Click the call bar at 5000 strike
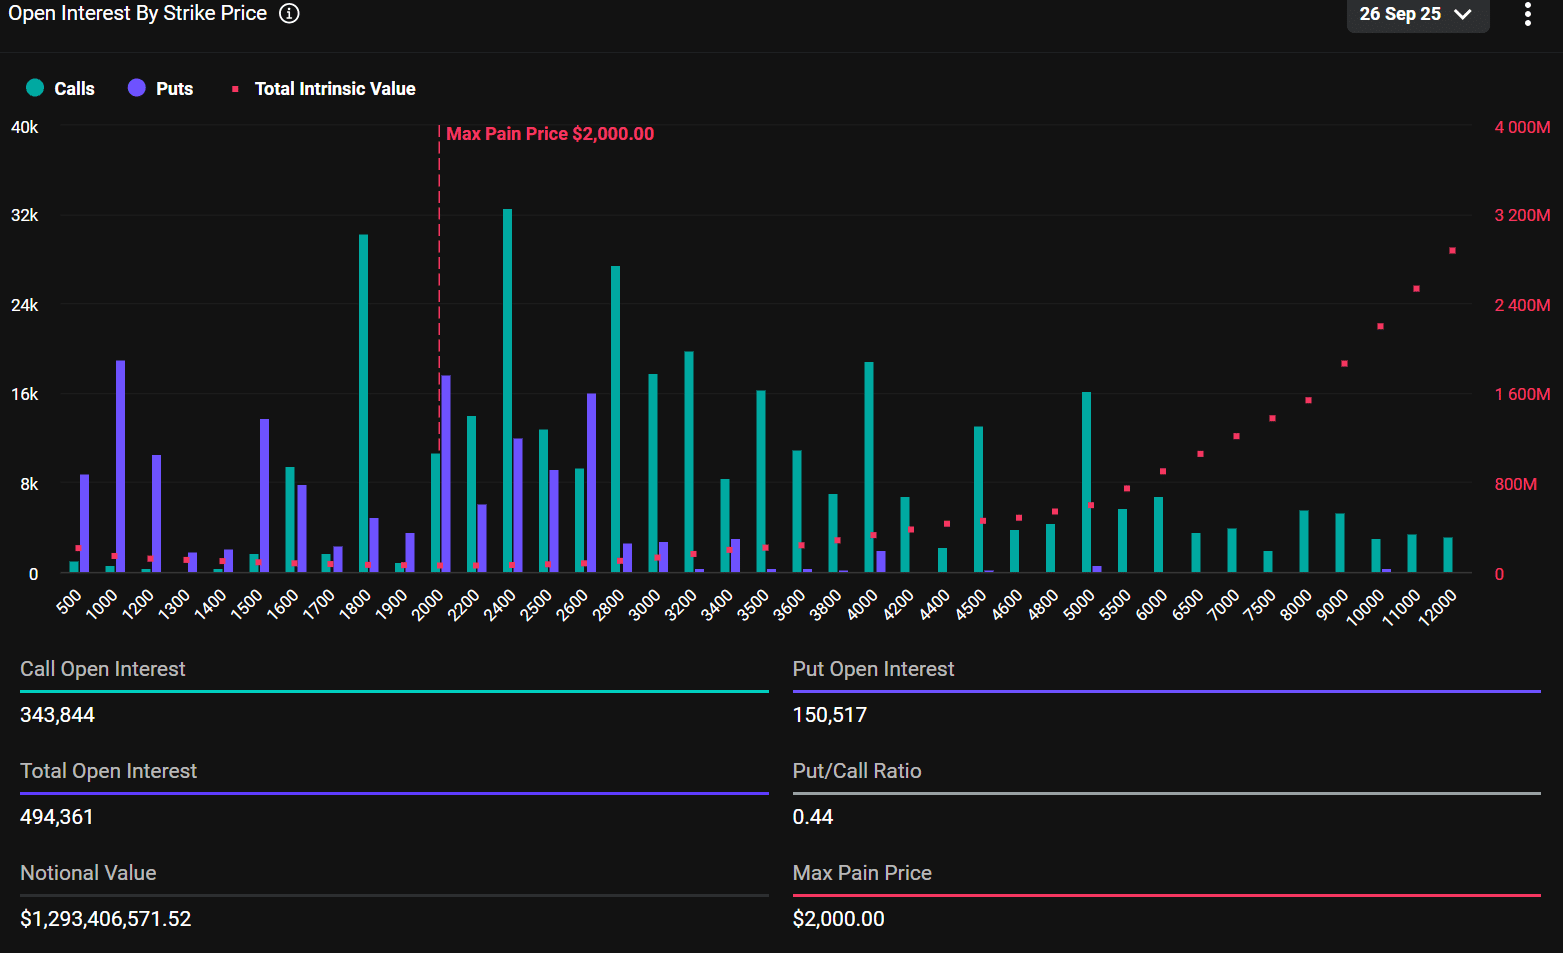 1086,482
